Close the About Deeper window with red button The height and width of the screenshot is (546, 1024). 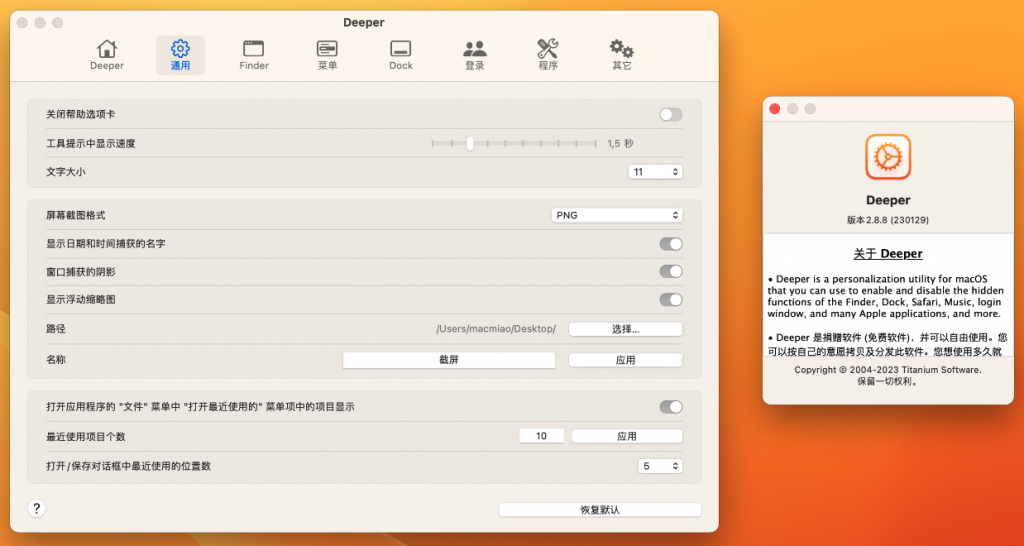pyautogui.click(x=775, y=109)
